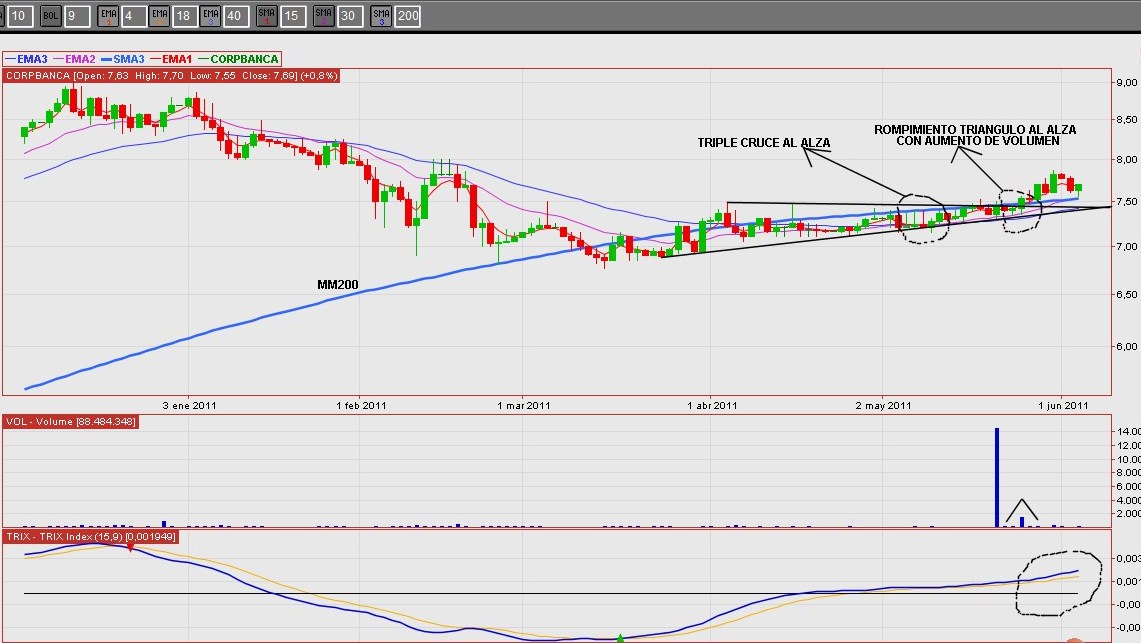
Task: Click the SMA 1 period field showing 15
Action: click(293, 16)
